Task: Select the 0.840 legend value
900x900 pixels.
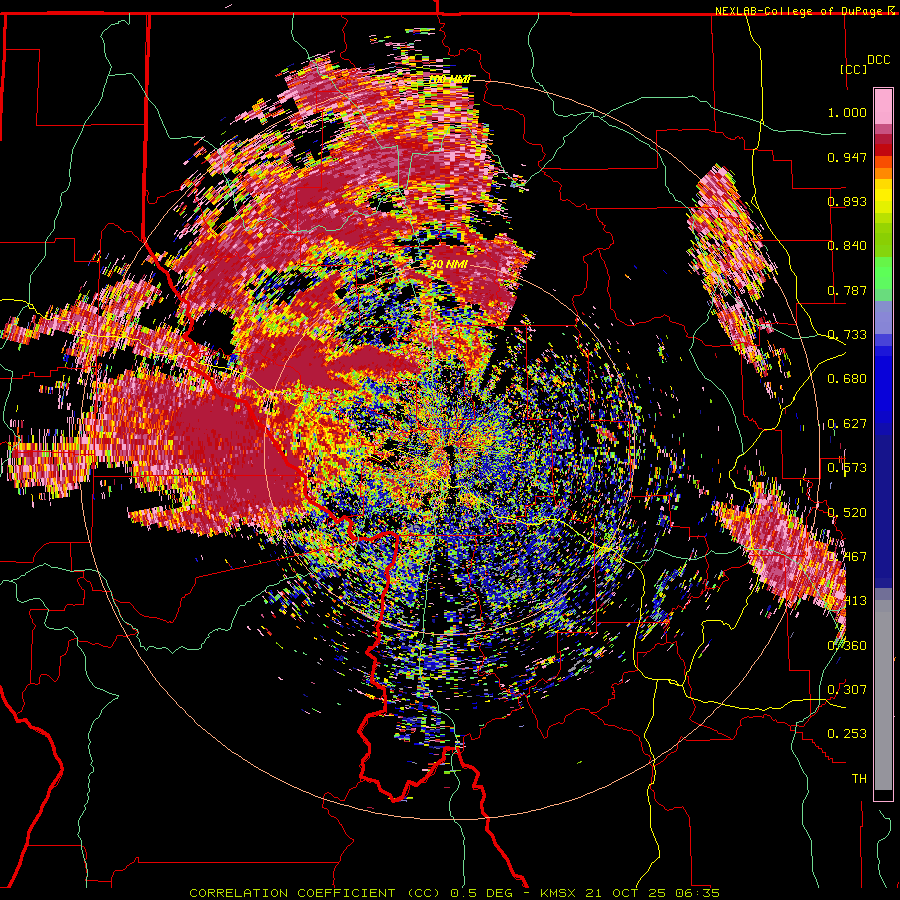Action: (847, 246)
